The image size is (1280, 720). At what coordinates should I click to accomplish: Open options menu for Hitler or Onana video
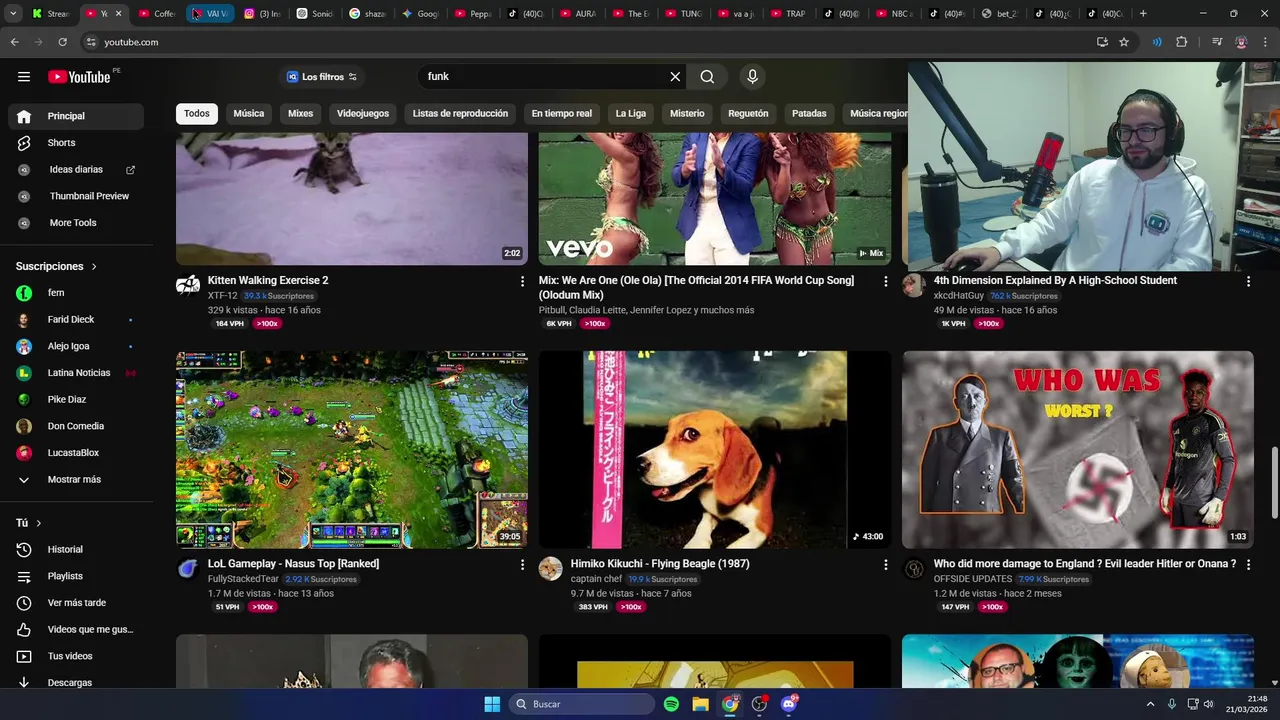tap(1248, 565)
